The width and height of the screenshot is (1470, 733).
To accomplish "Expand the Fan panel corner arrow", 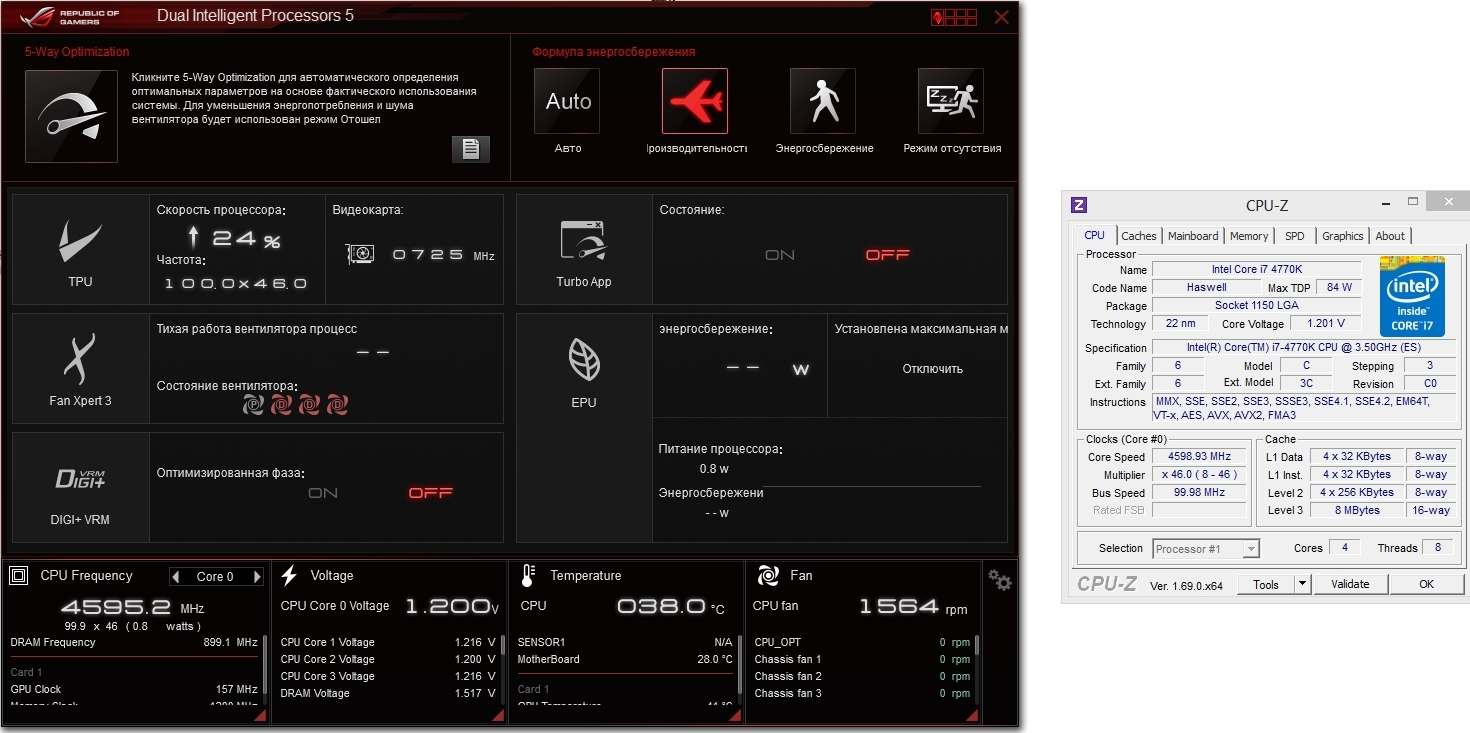I will (x=973, y=715).
